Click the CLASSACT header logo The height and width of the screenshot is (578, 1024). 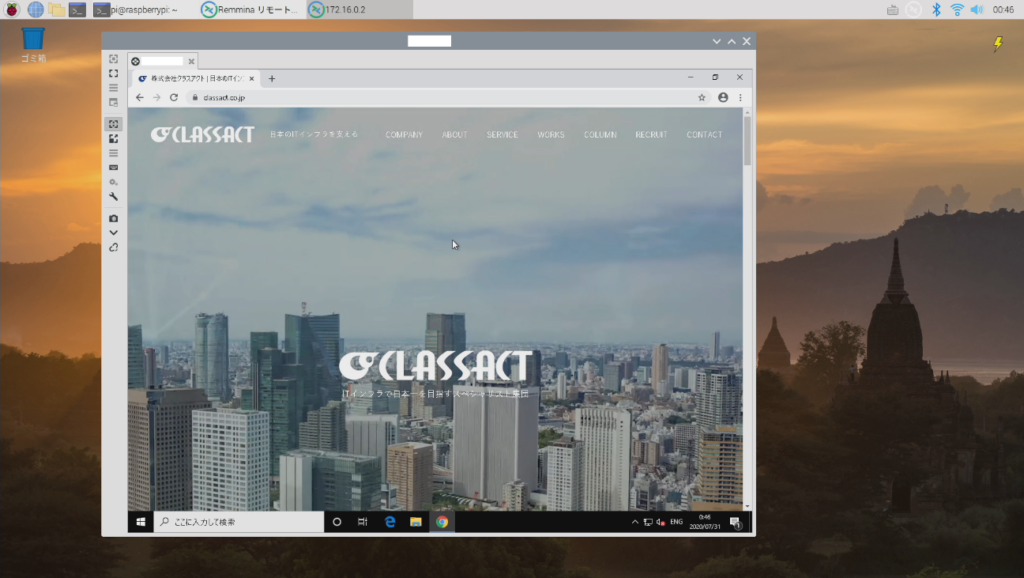(x=202, y=135)
